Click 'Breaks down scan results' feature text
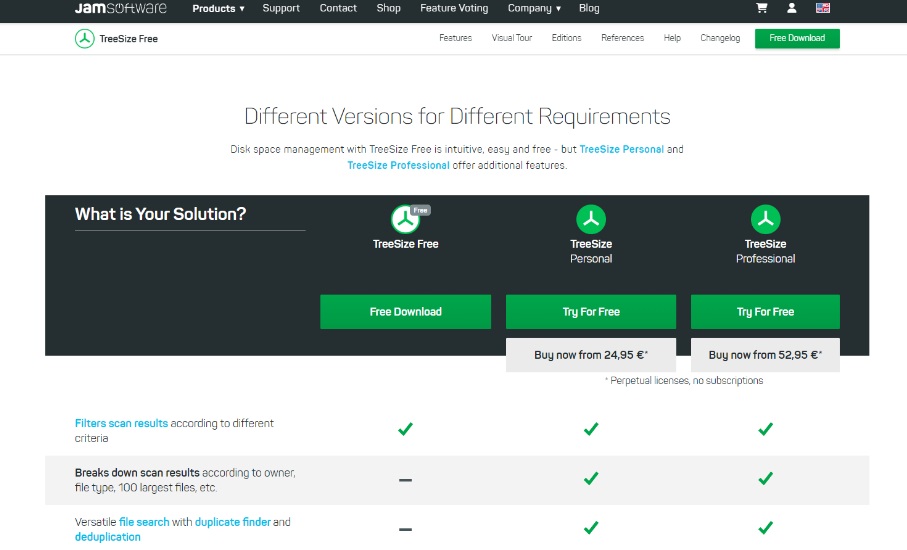907x550 pixels. click(137, 473)
